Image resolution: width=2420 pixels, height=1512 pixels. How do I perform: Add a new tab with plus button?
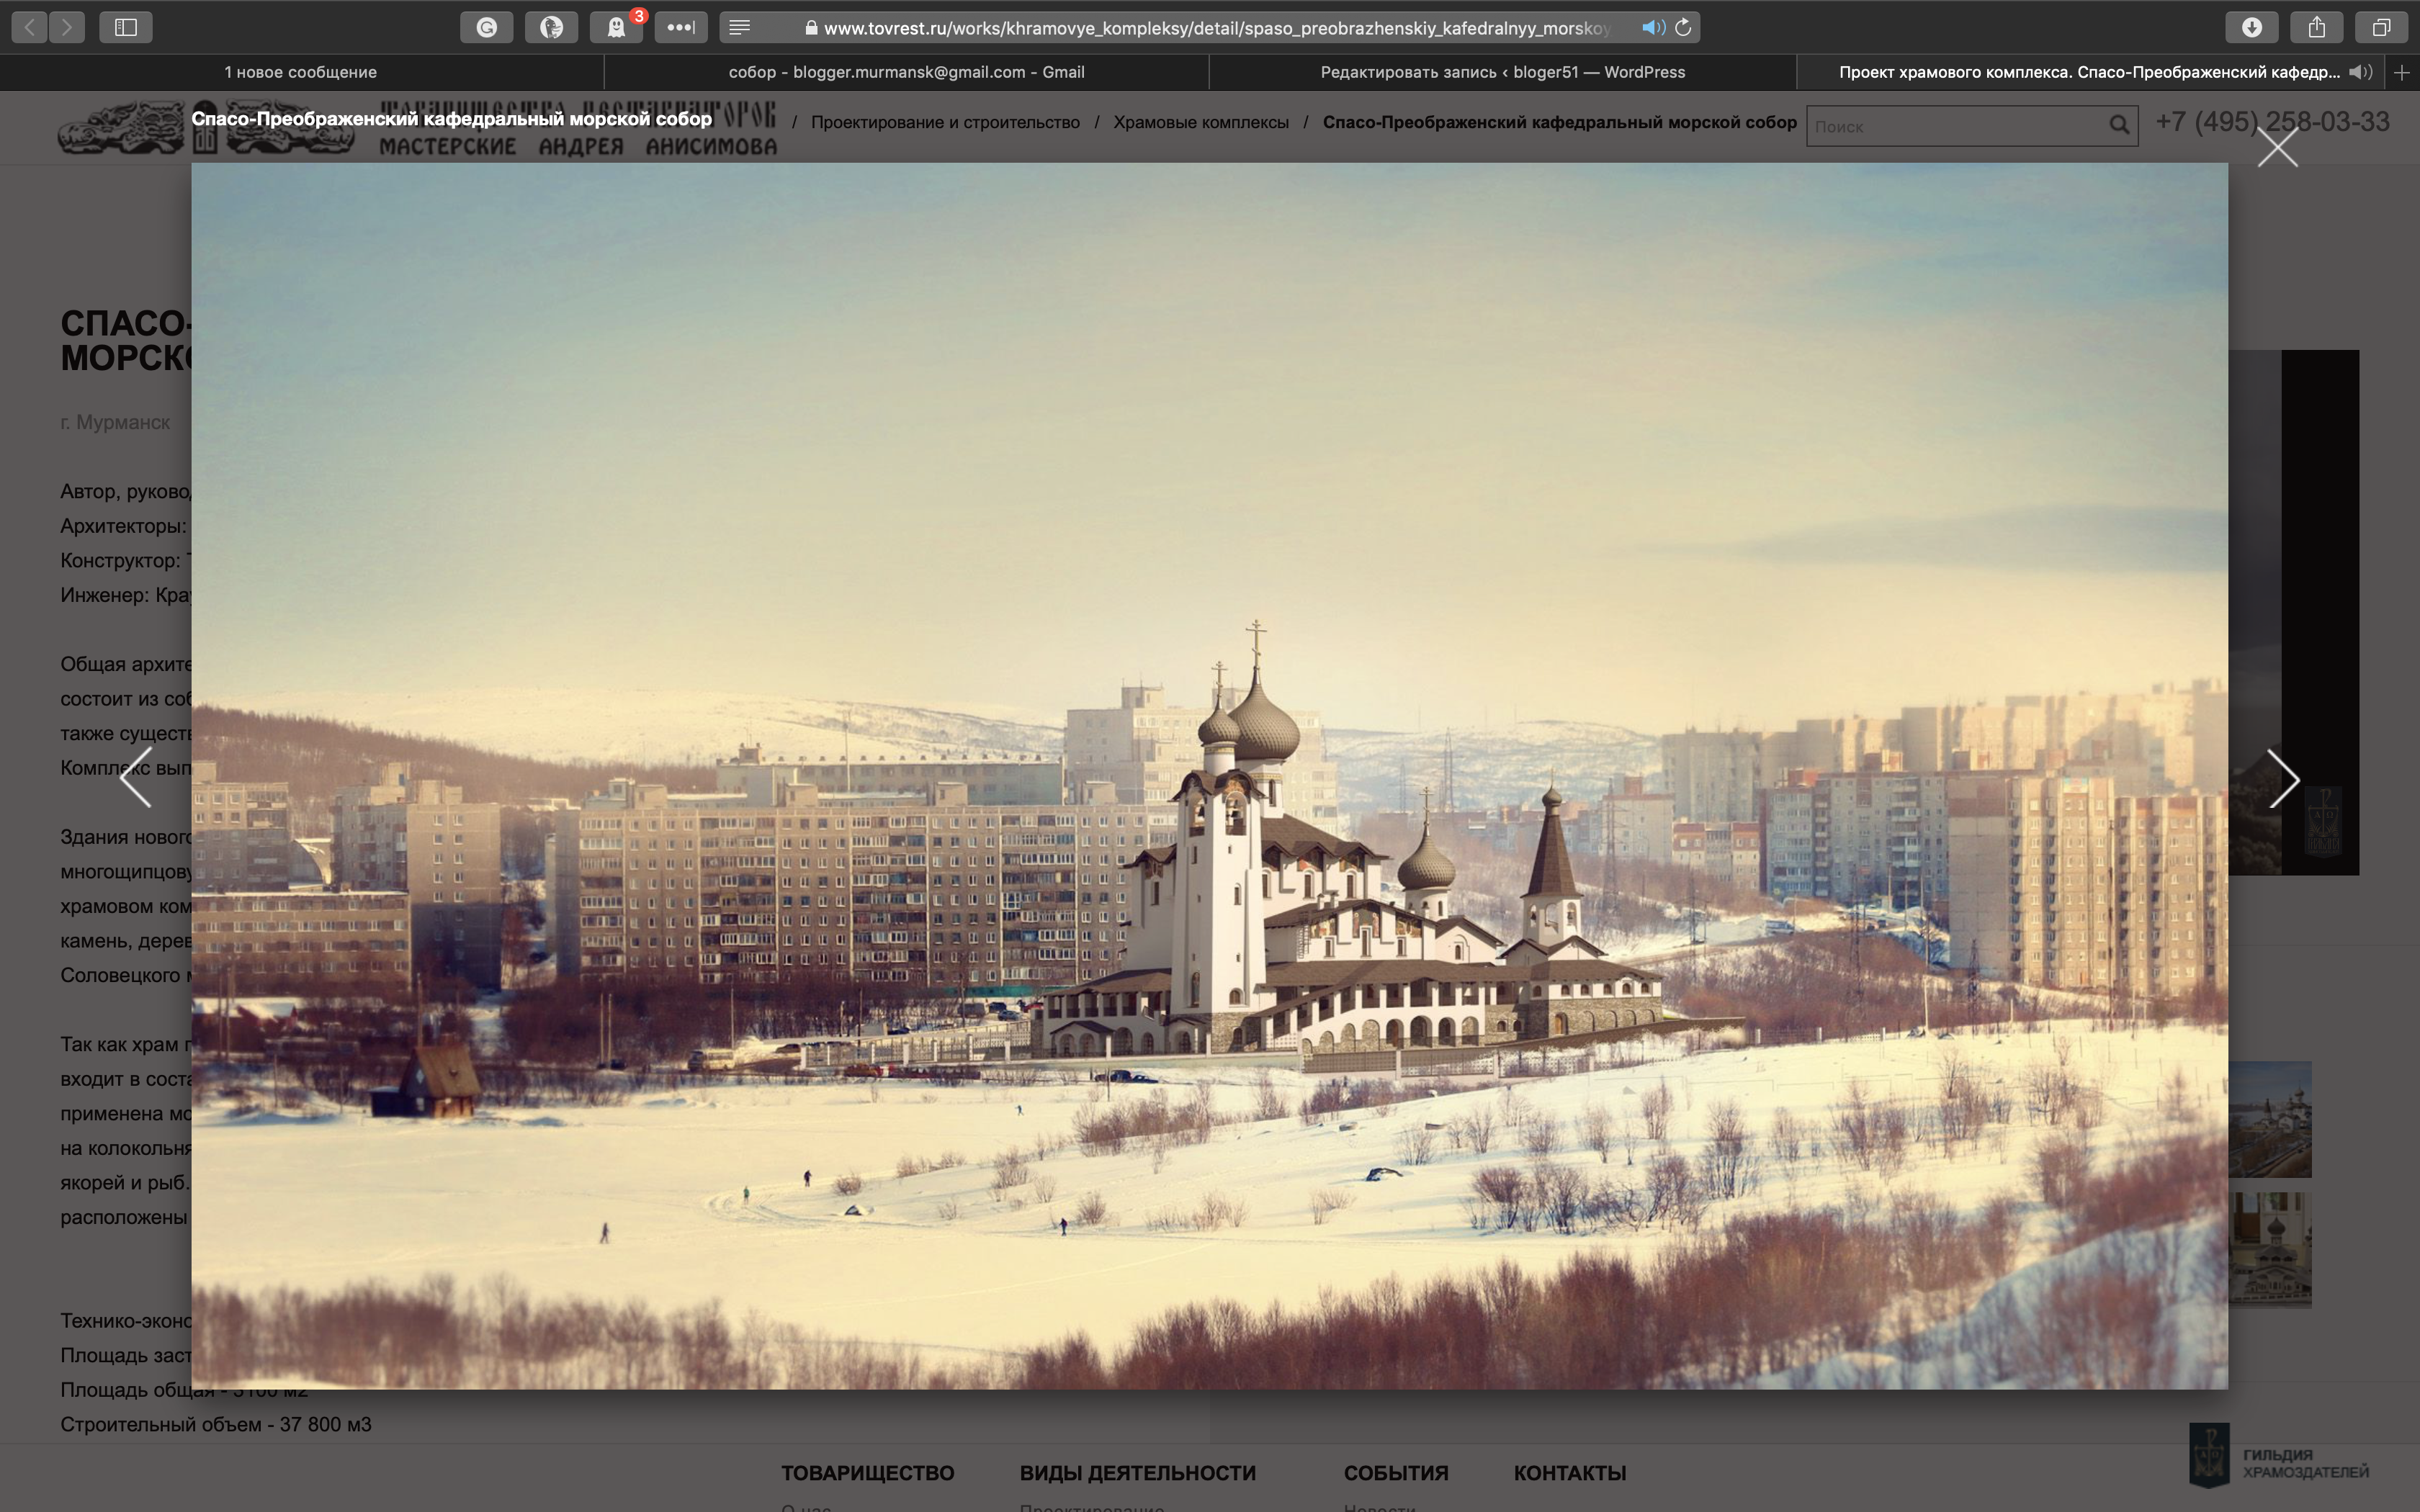click(2402, 72)
